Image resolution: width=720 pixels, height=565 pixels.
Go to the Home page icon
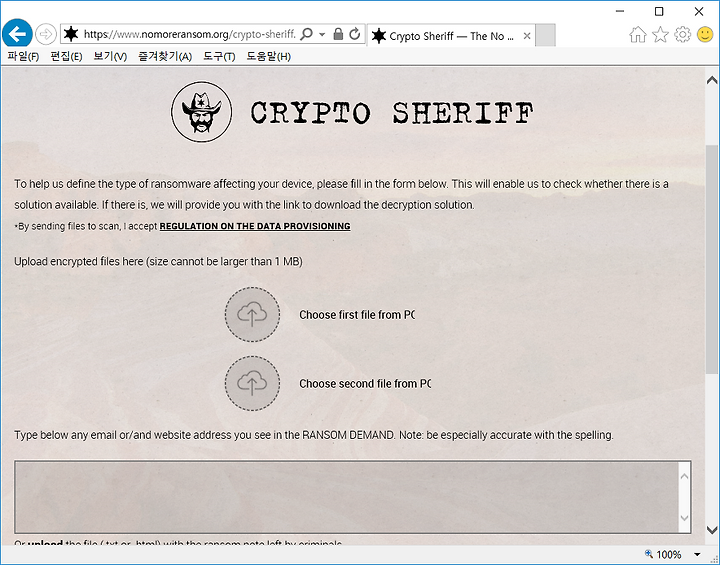[638, 34]
